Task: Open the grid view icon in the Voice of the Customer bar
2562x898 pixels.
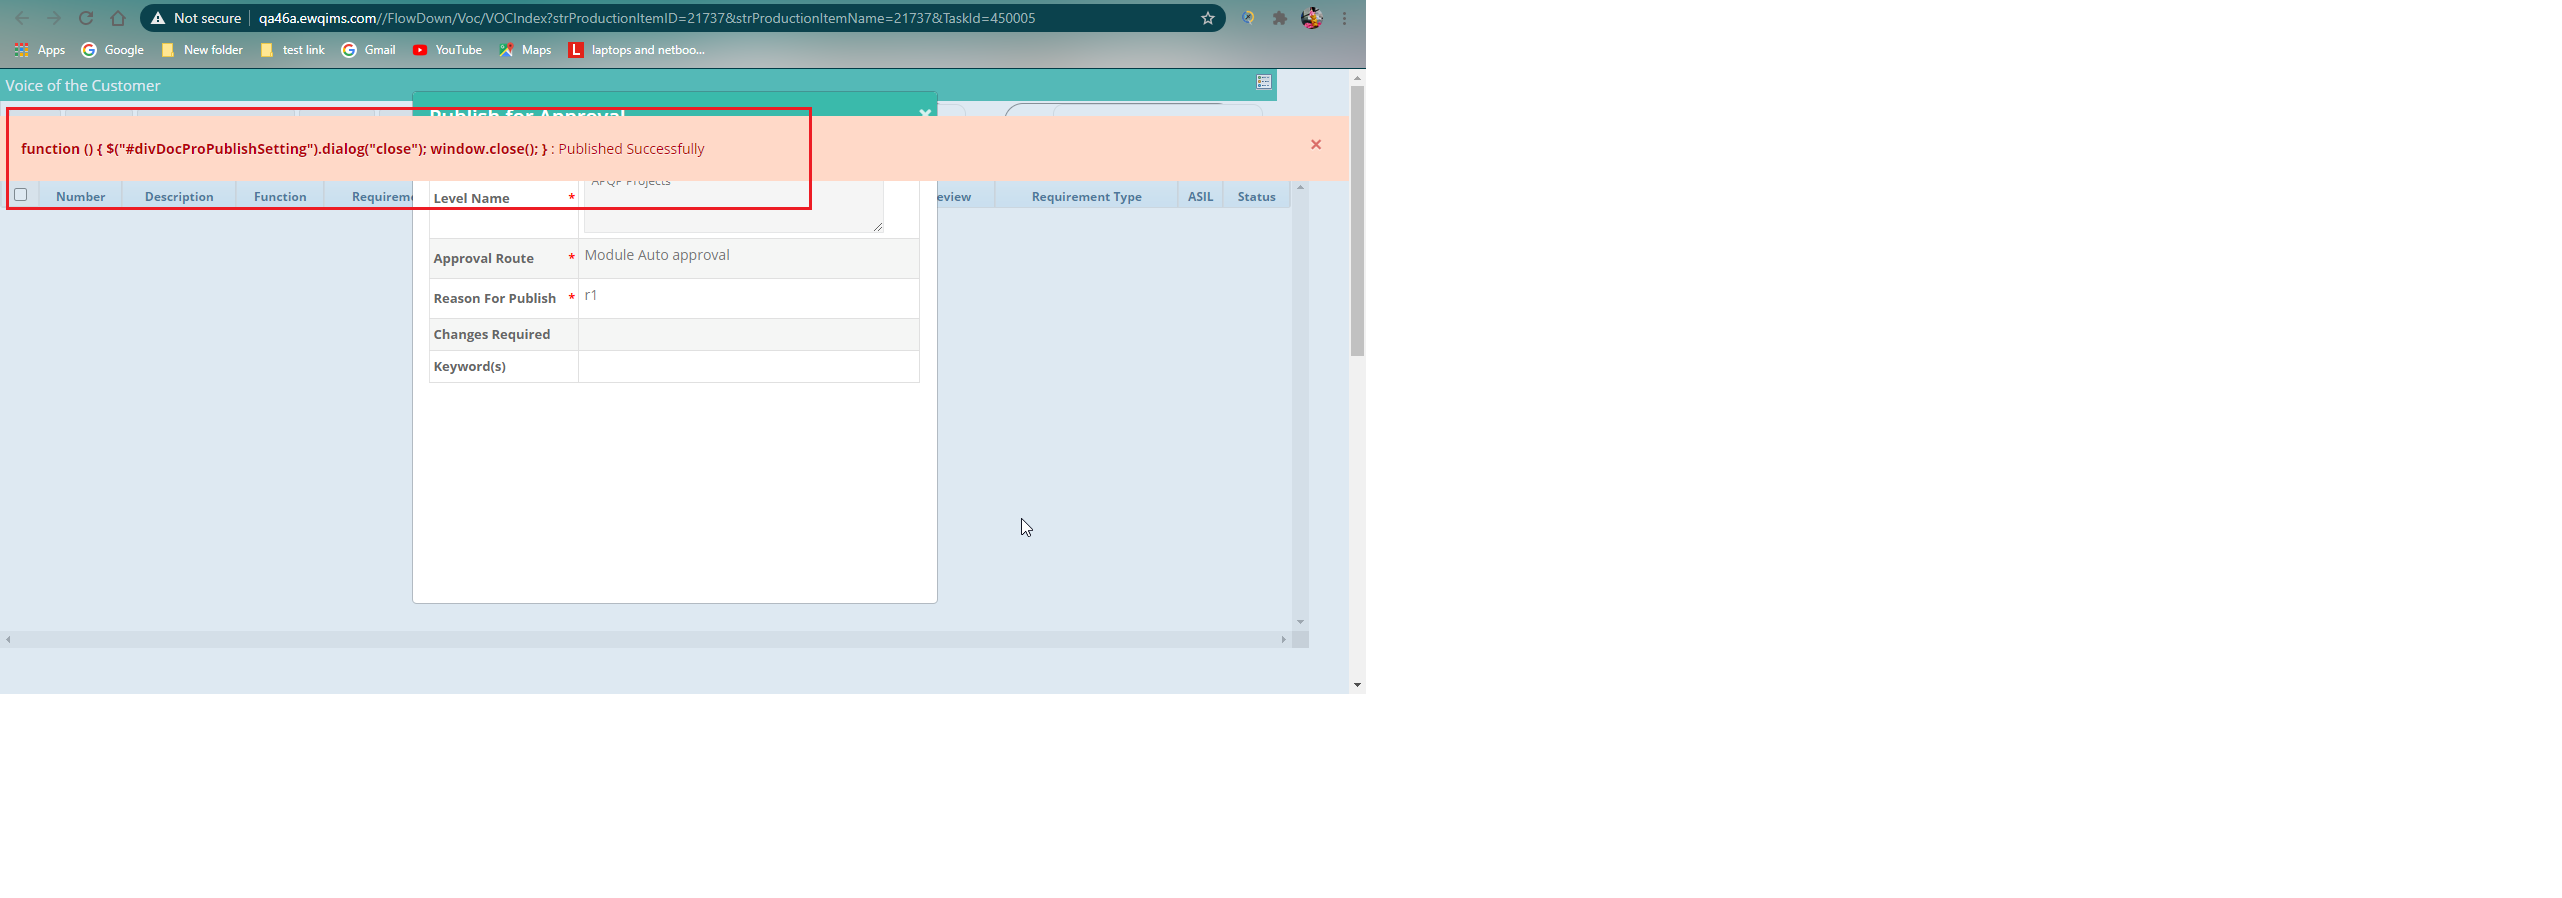Action: [1264, 82]
